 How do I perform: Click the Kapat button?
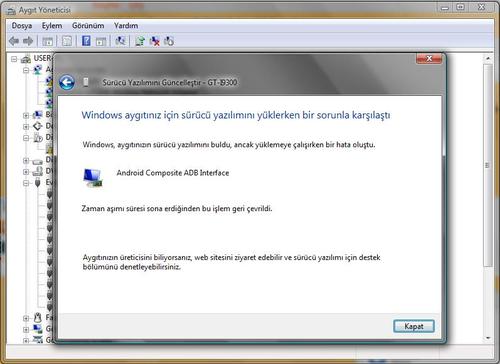414,326
